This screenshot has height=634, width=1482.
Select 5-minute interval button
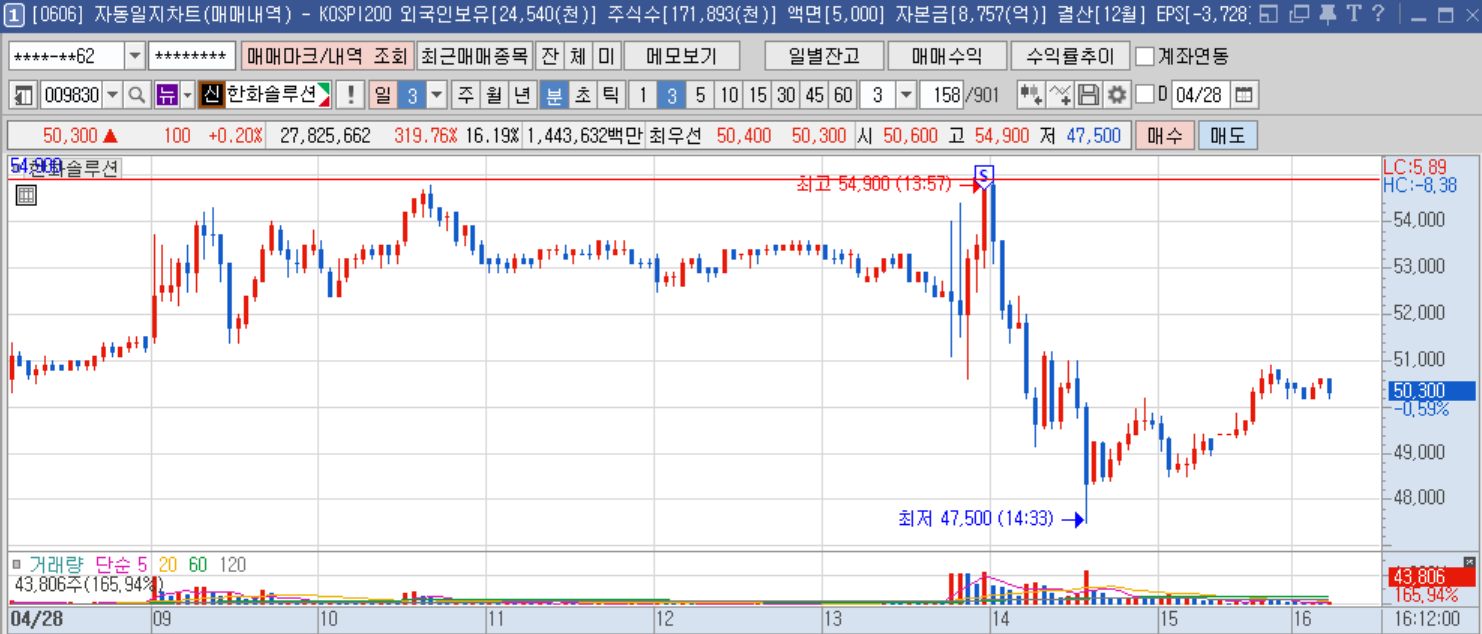tap(700, 95)
